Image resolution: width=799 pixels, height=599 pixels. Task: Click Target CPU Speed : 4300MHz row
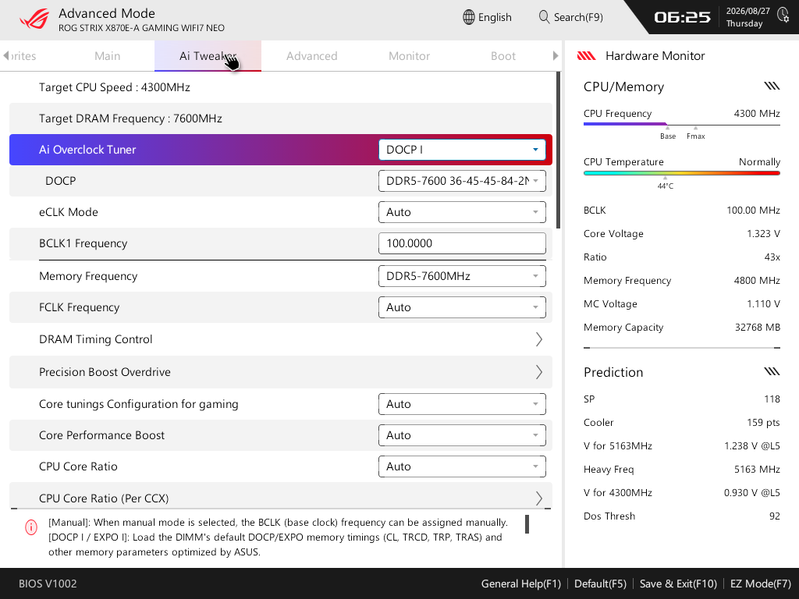pos(280,87)
